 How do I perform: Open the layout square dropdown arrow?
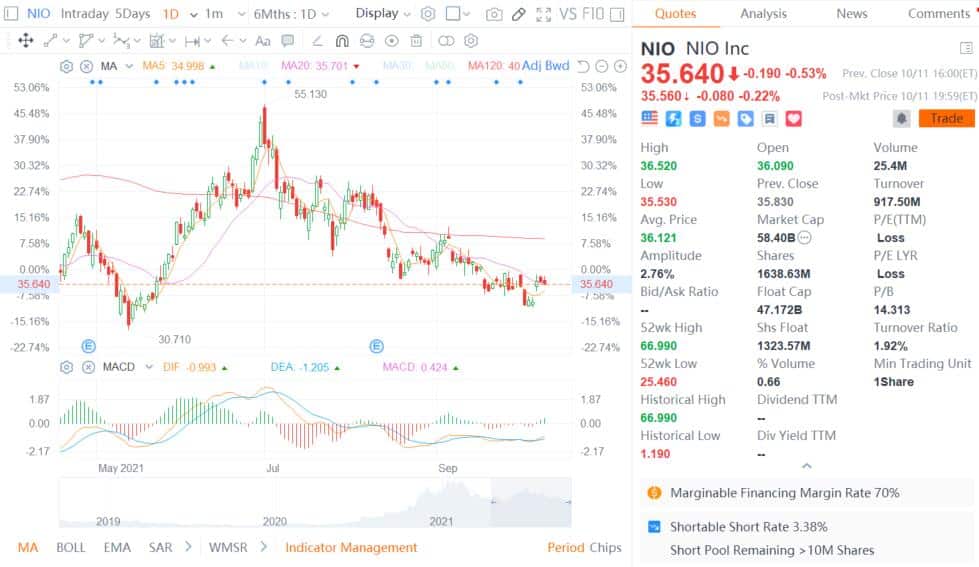pyautogui.click(x=466, y=14)
